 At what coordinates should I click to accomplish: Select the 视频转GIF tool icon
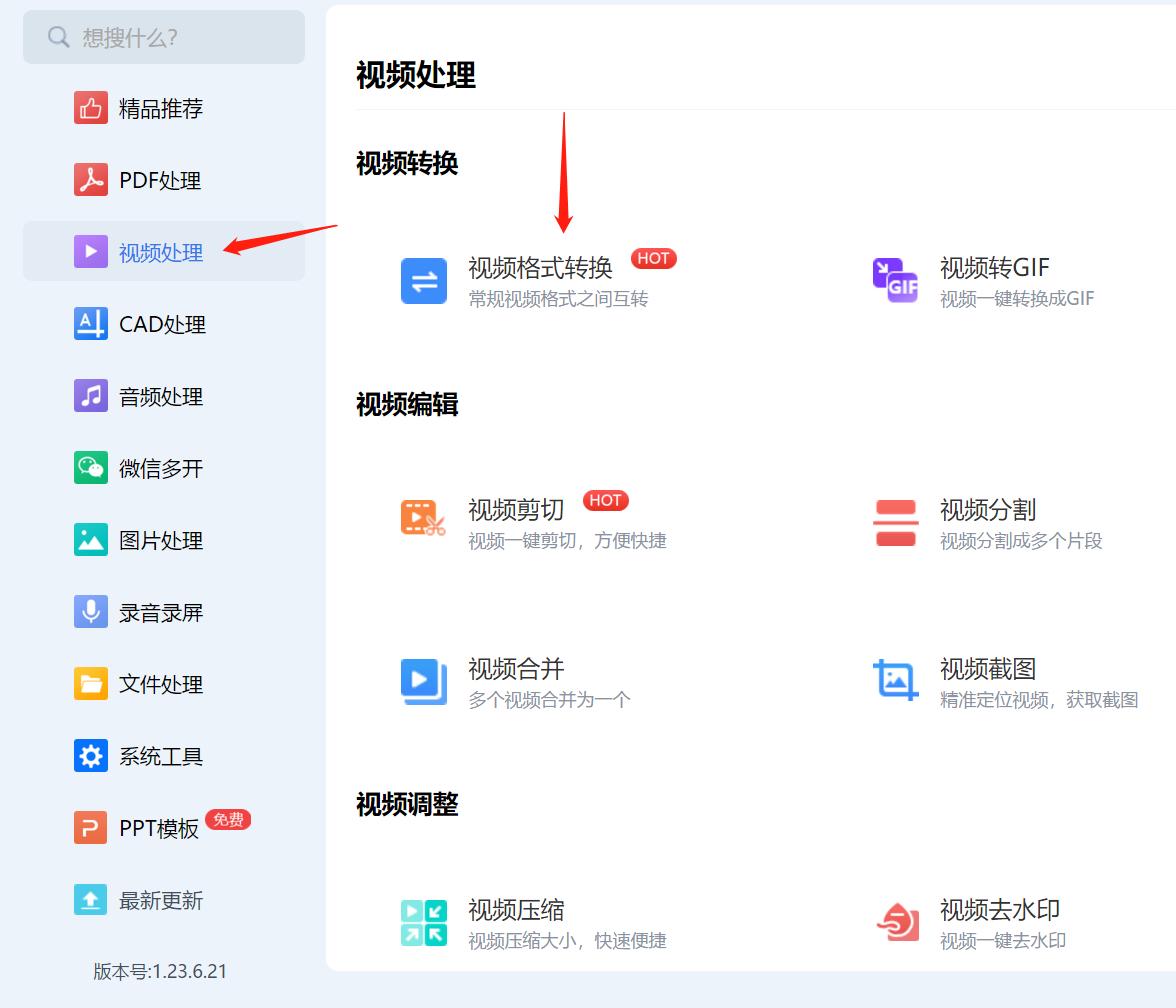(895, 281)
